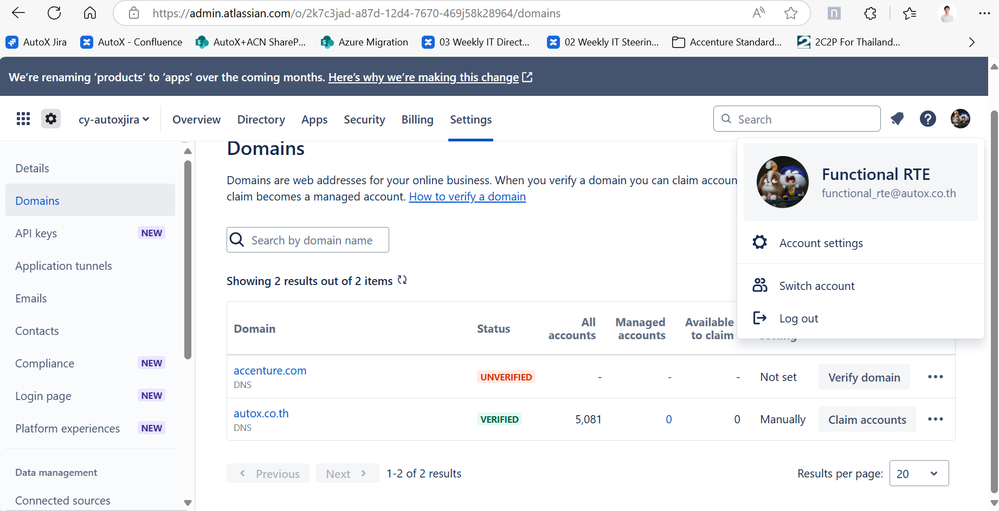This screenshot has width=999, height=511.
Task: Switch to the Overview tab
Action: 196,119
